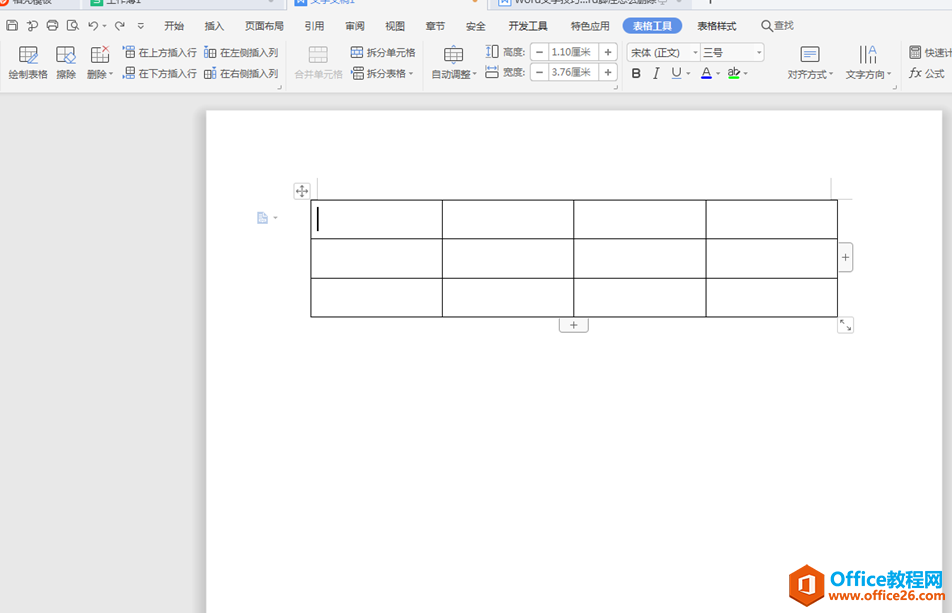Screen dimensions: 952x613
Task: Click Merge Cells (合并单元格)
Action: coord(318,63)
